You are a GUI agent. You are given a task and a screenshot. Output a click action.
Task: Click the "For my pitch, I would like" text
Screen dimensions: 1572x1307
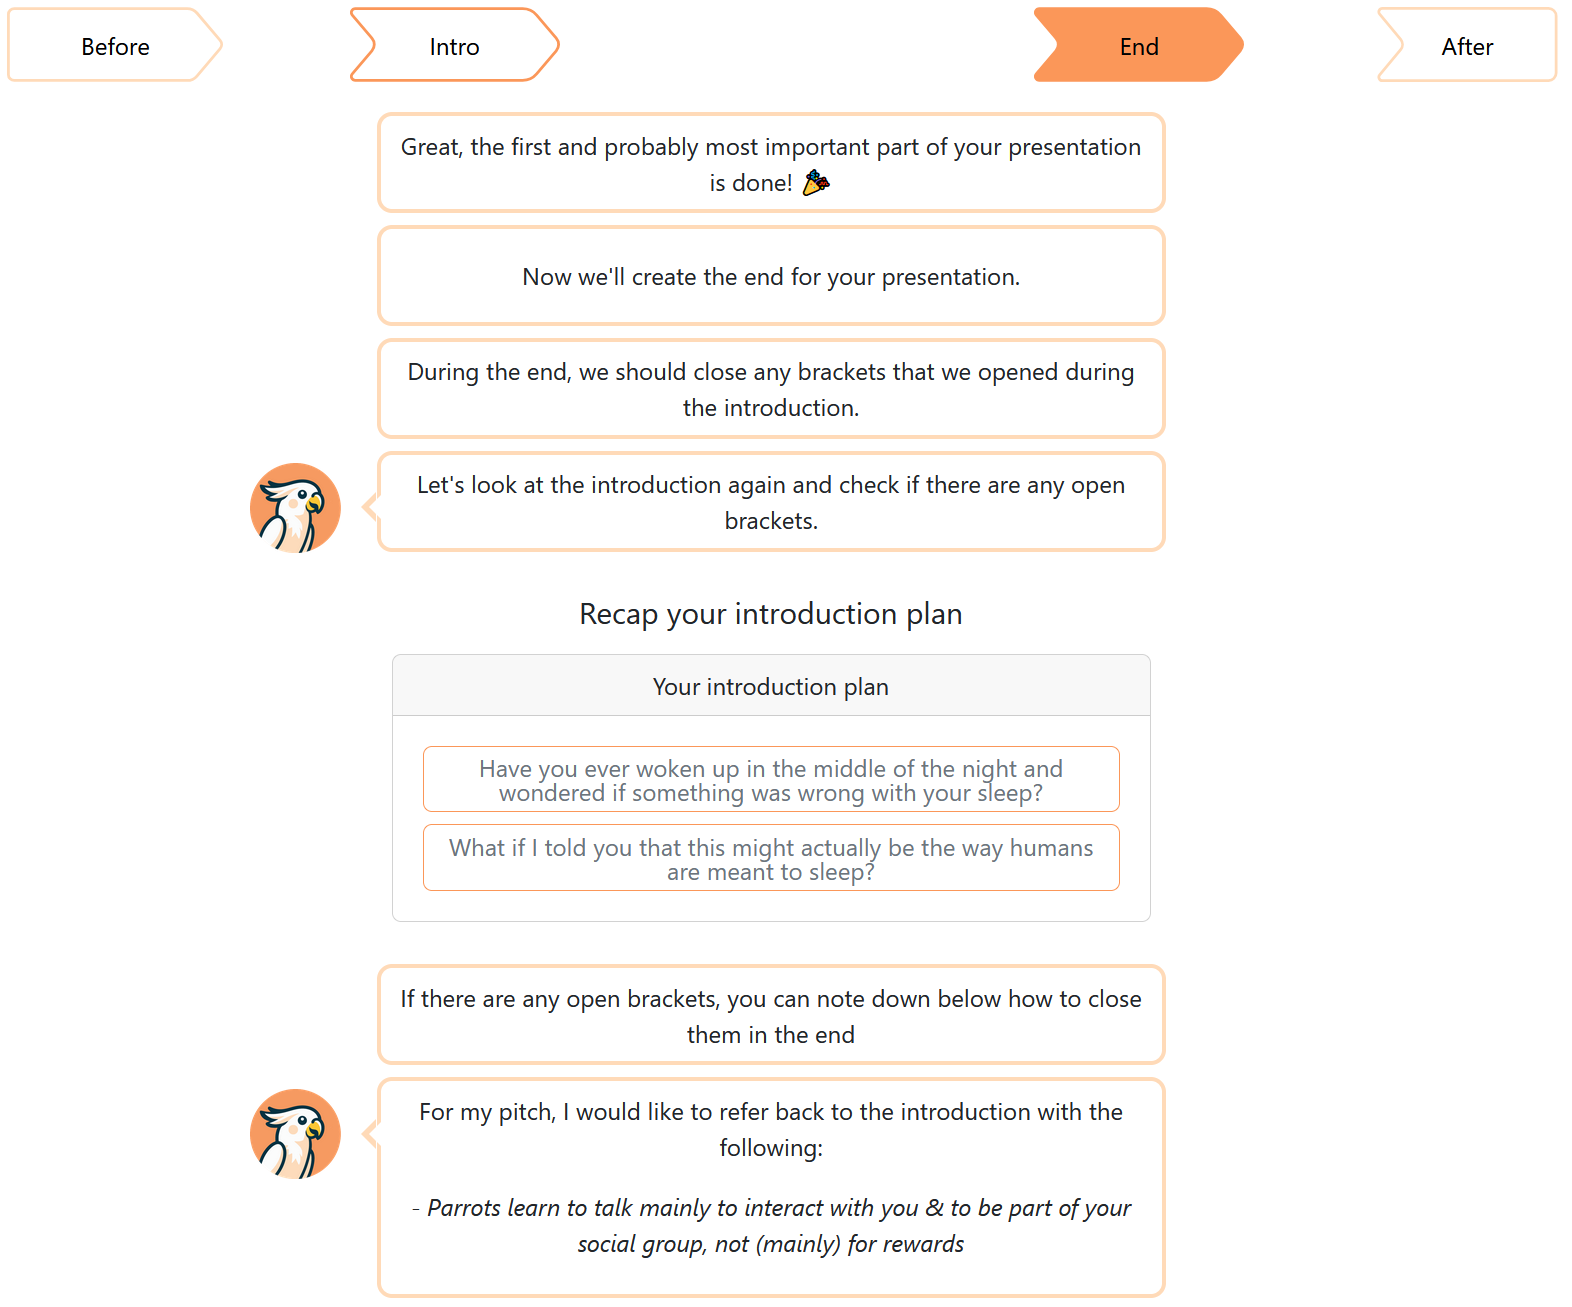[x=770, y=1129]
